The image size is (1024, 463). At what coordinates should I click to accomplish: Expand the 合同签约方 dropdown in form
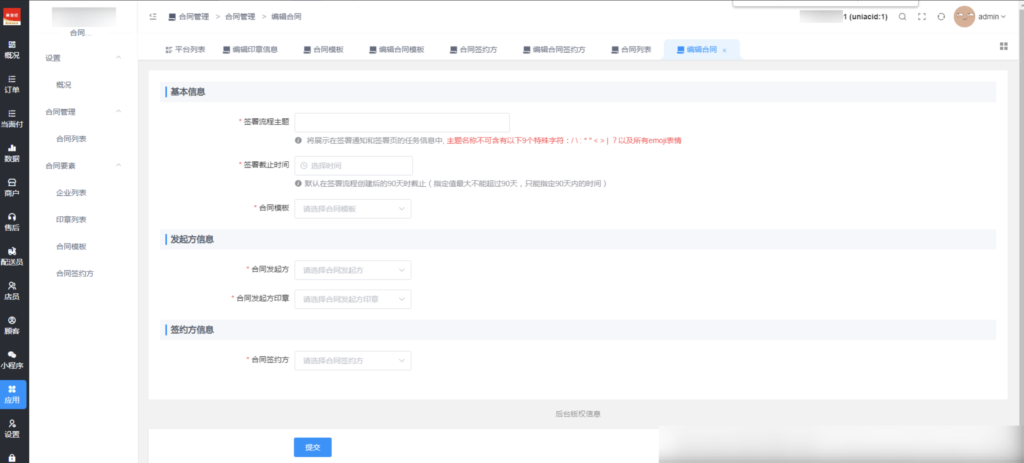tap(352, 360)
